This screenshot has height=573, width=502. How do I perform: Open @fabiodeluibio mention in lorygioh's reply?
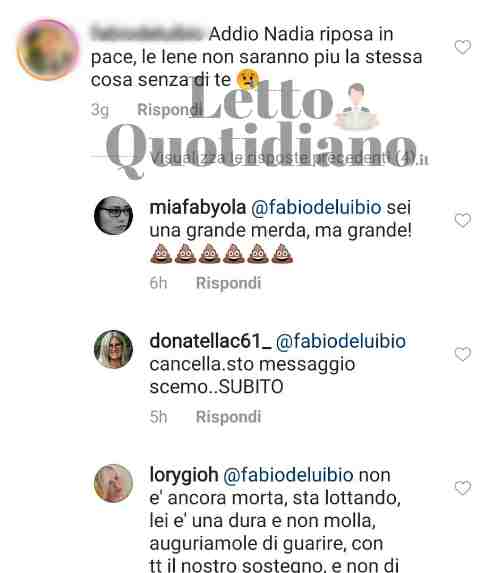288,475
